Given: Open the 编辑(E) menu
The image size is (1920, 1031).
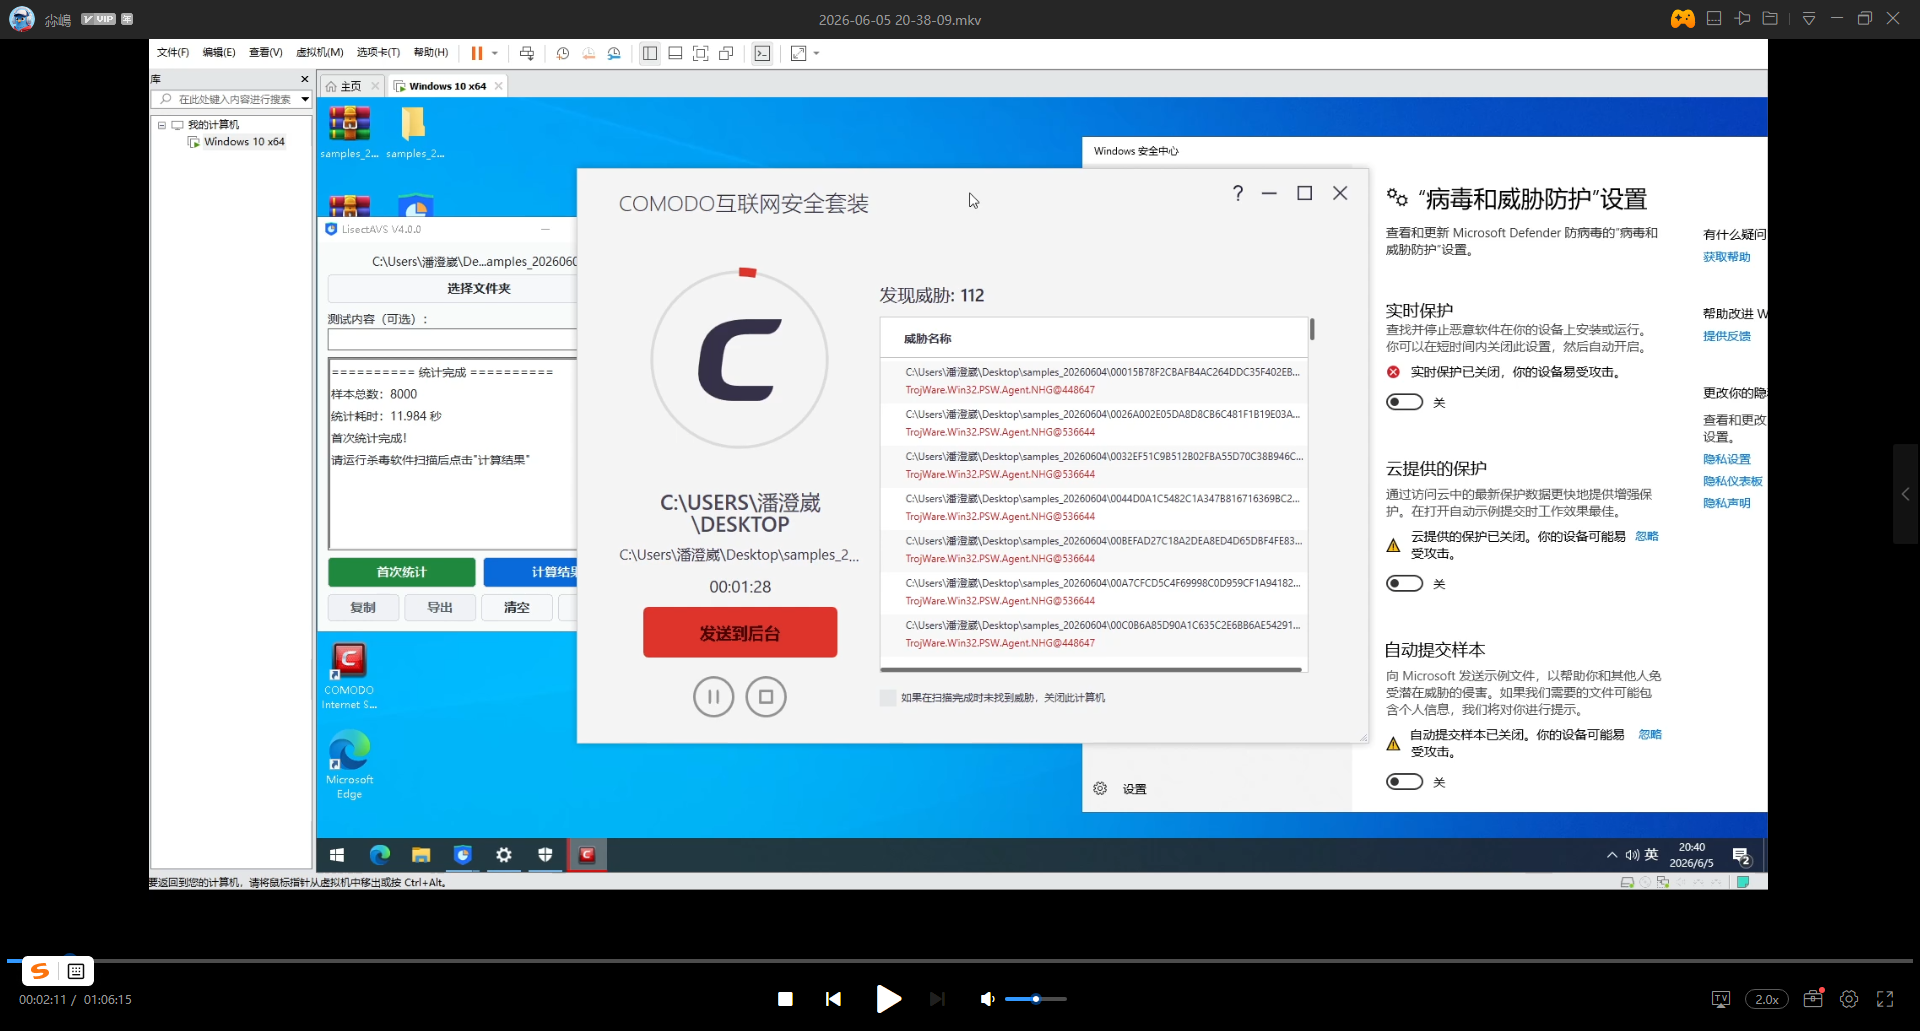Looking at the screenshot, I should (219, 53).
